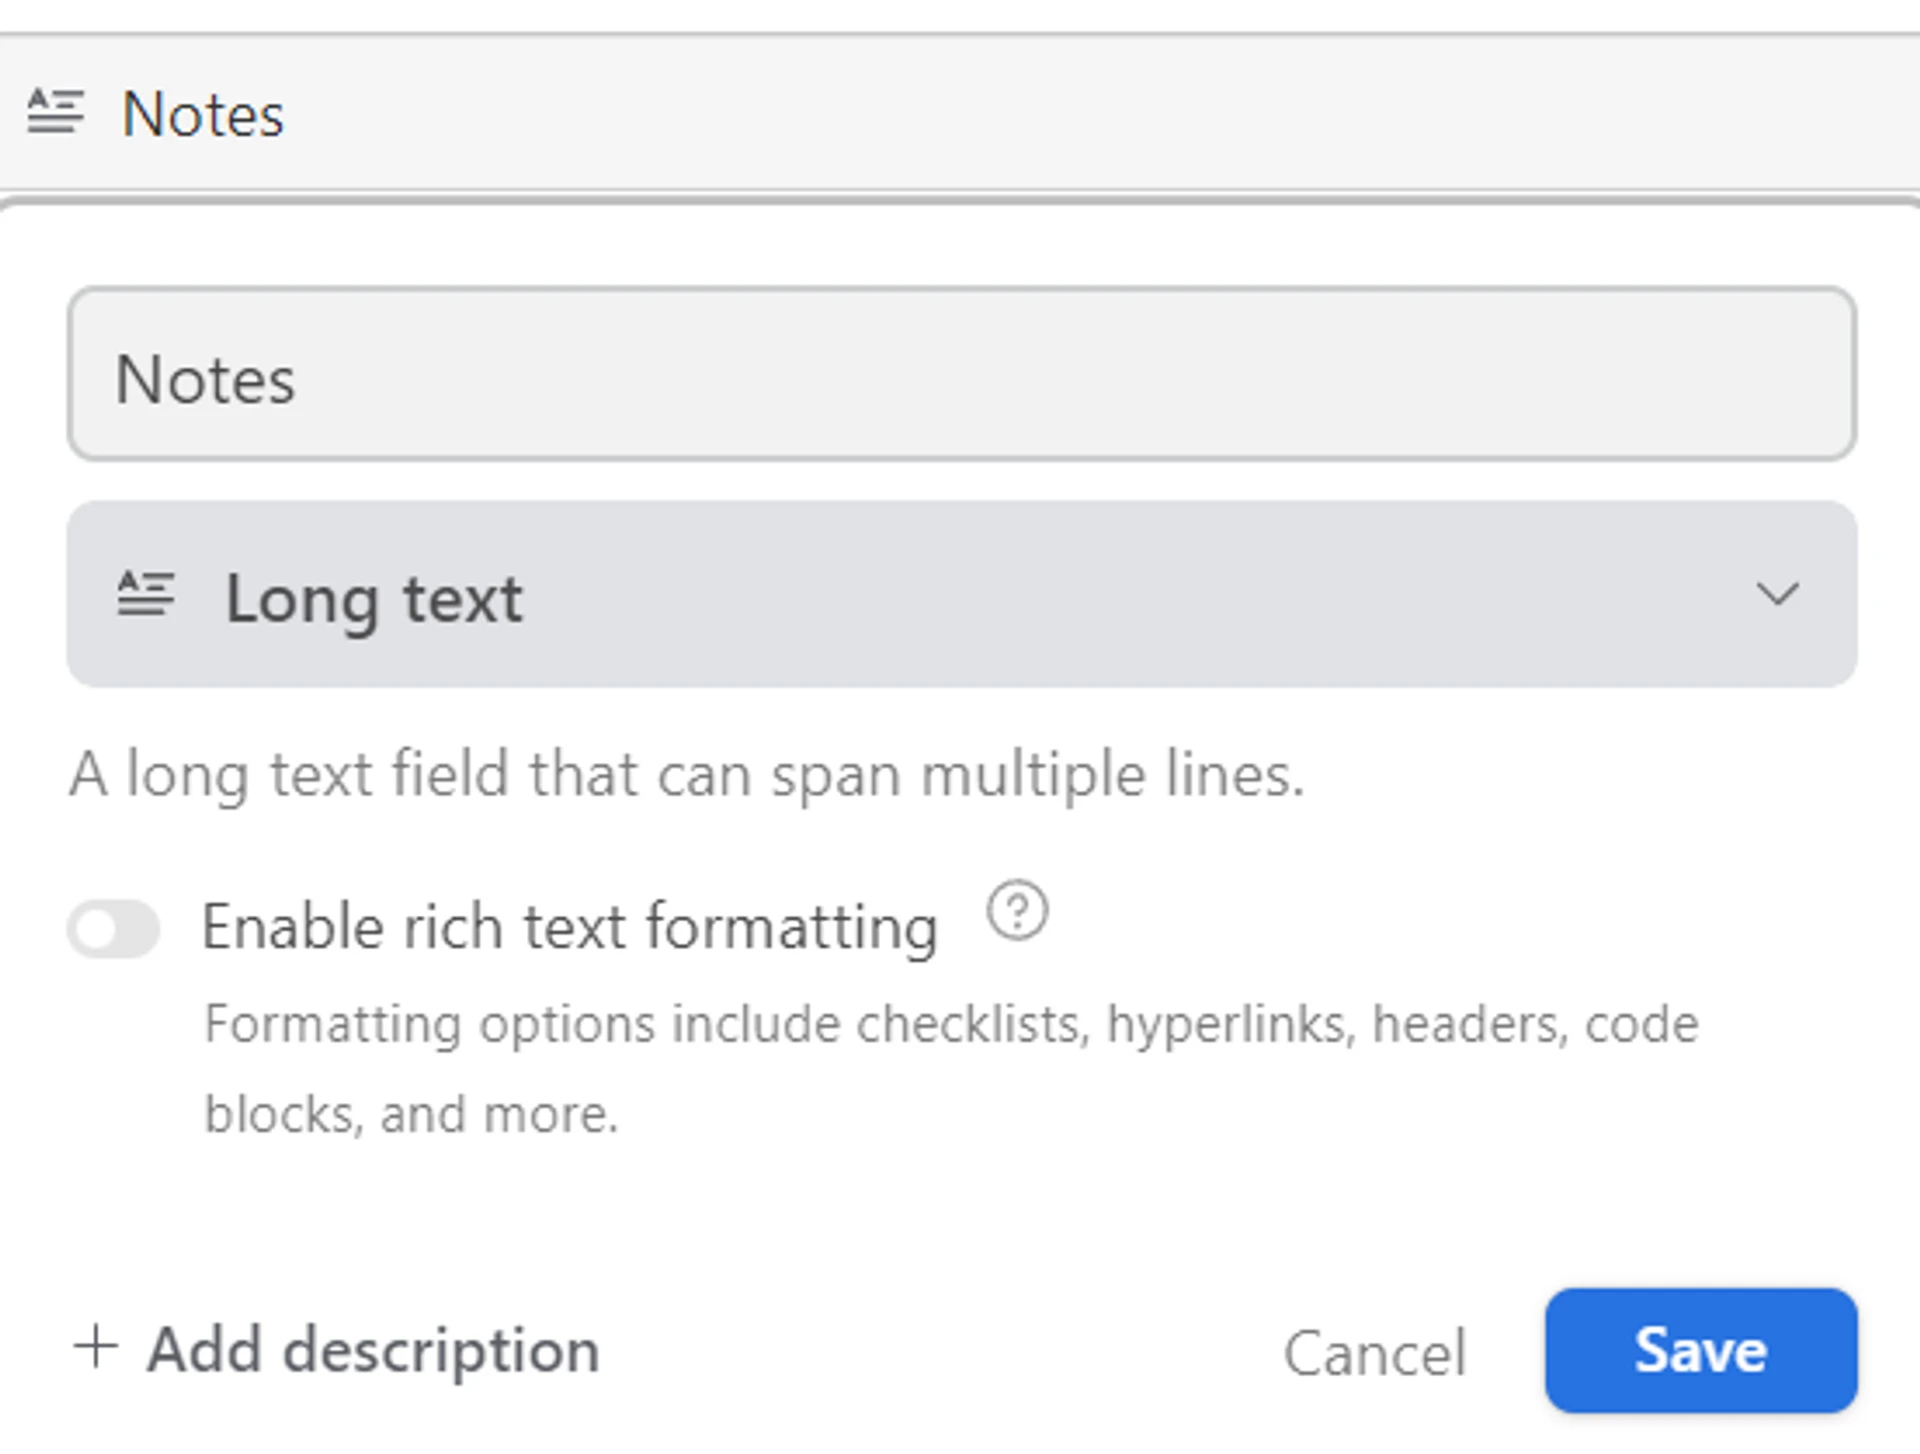The width and height of the screenshot is (1920, 1454).
Task: Click the question mark help icon
Action: (x=1017, y=910)
